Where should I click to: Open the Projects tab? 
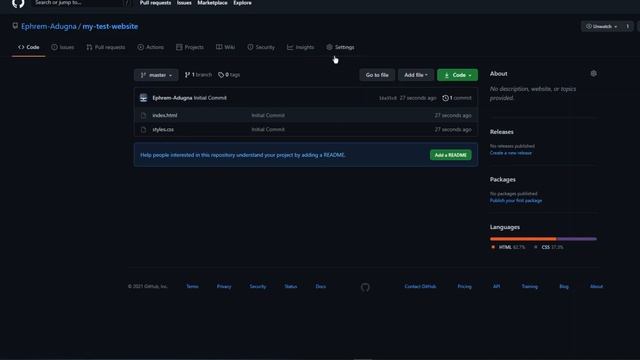point(190,47)
